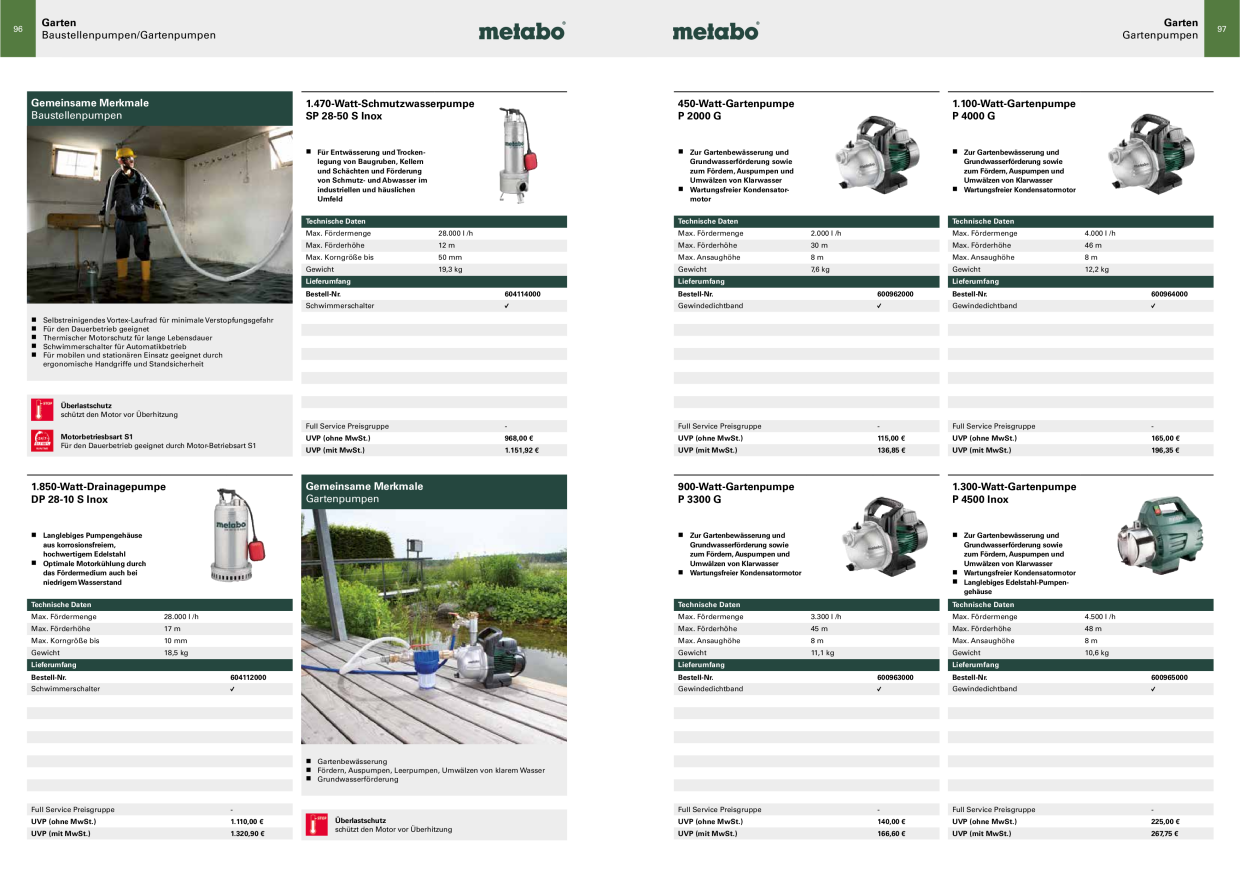Click order number 604112000
This screenshot has height=876, width=1240.
pyautogui.click(x=248, y=677)
